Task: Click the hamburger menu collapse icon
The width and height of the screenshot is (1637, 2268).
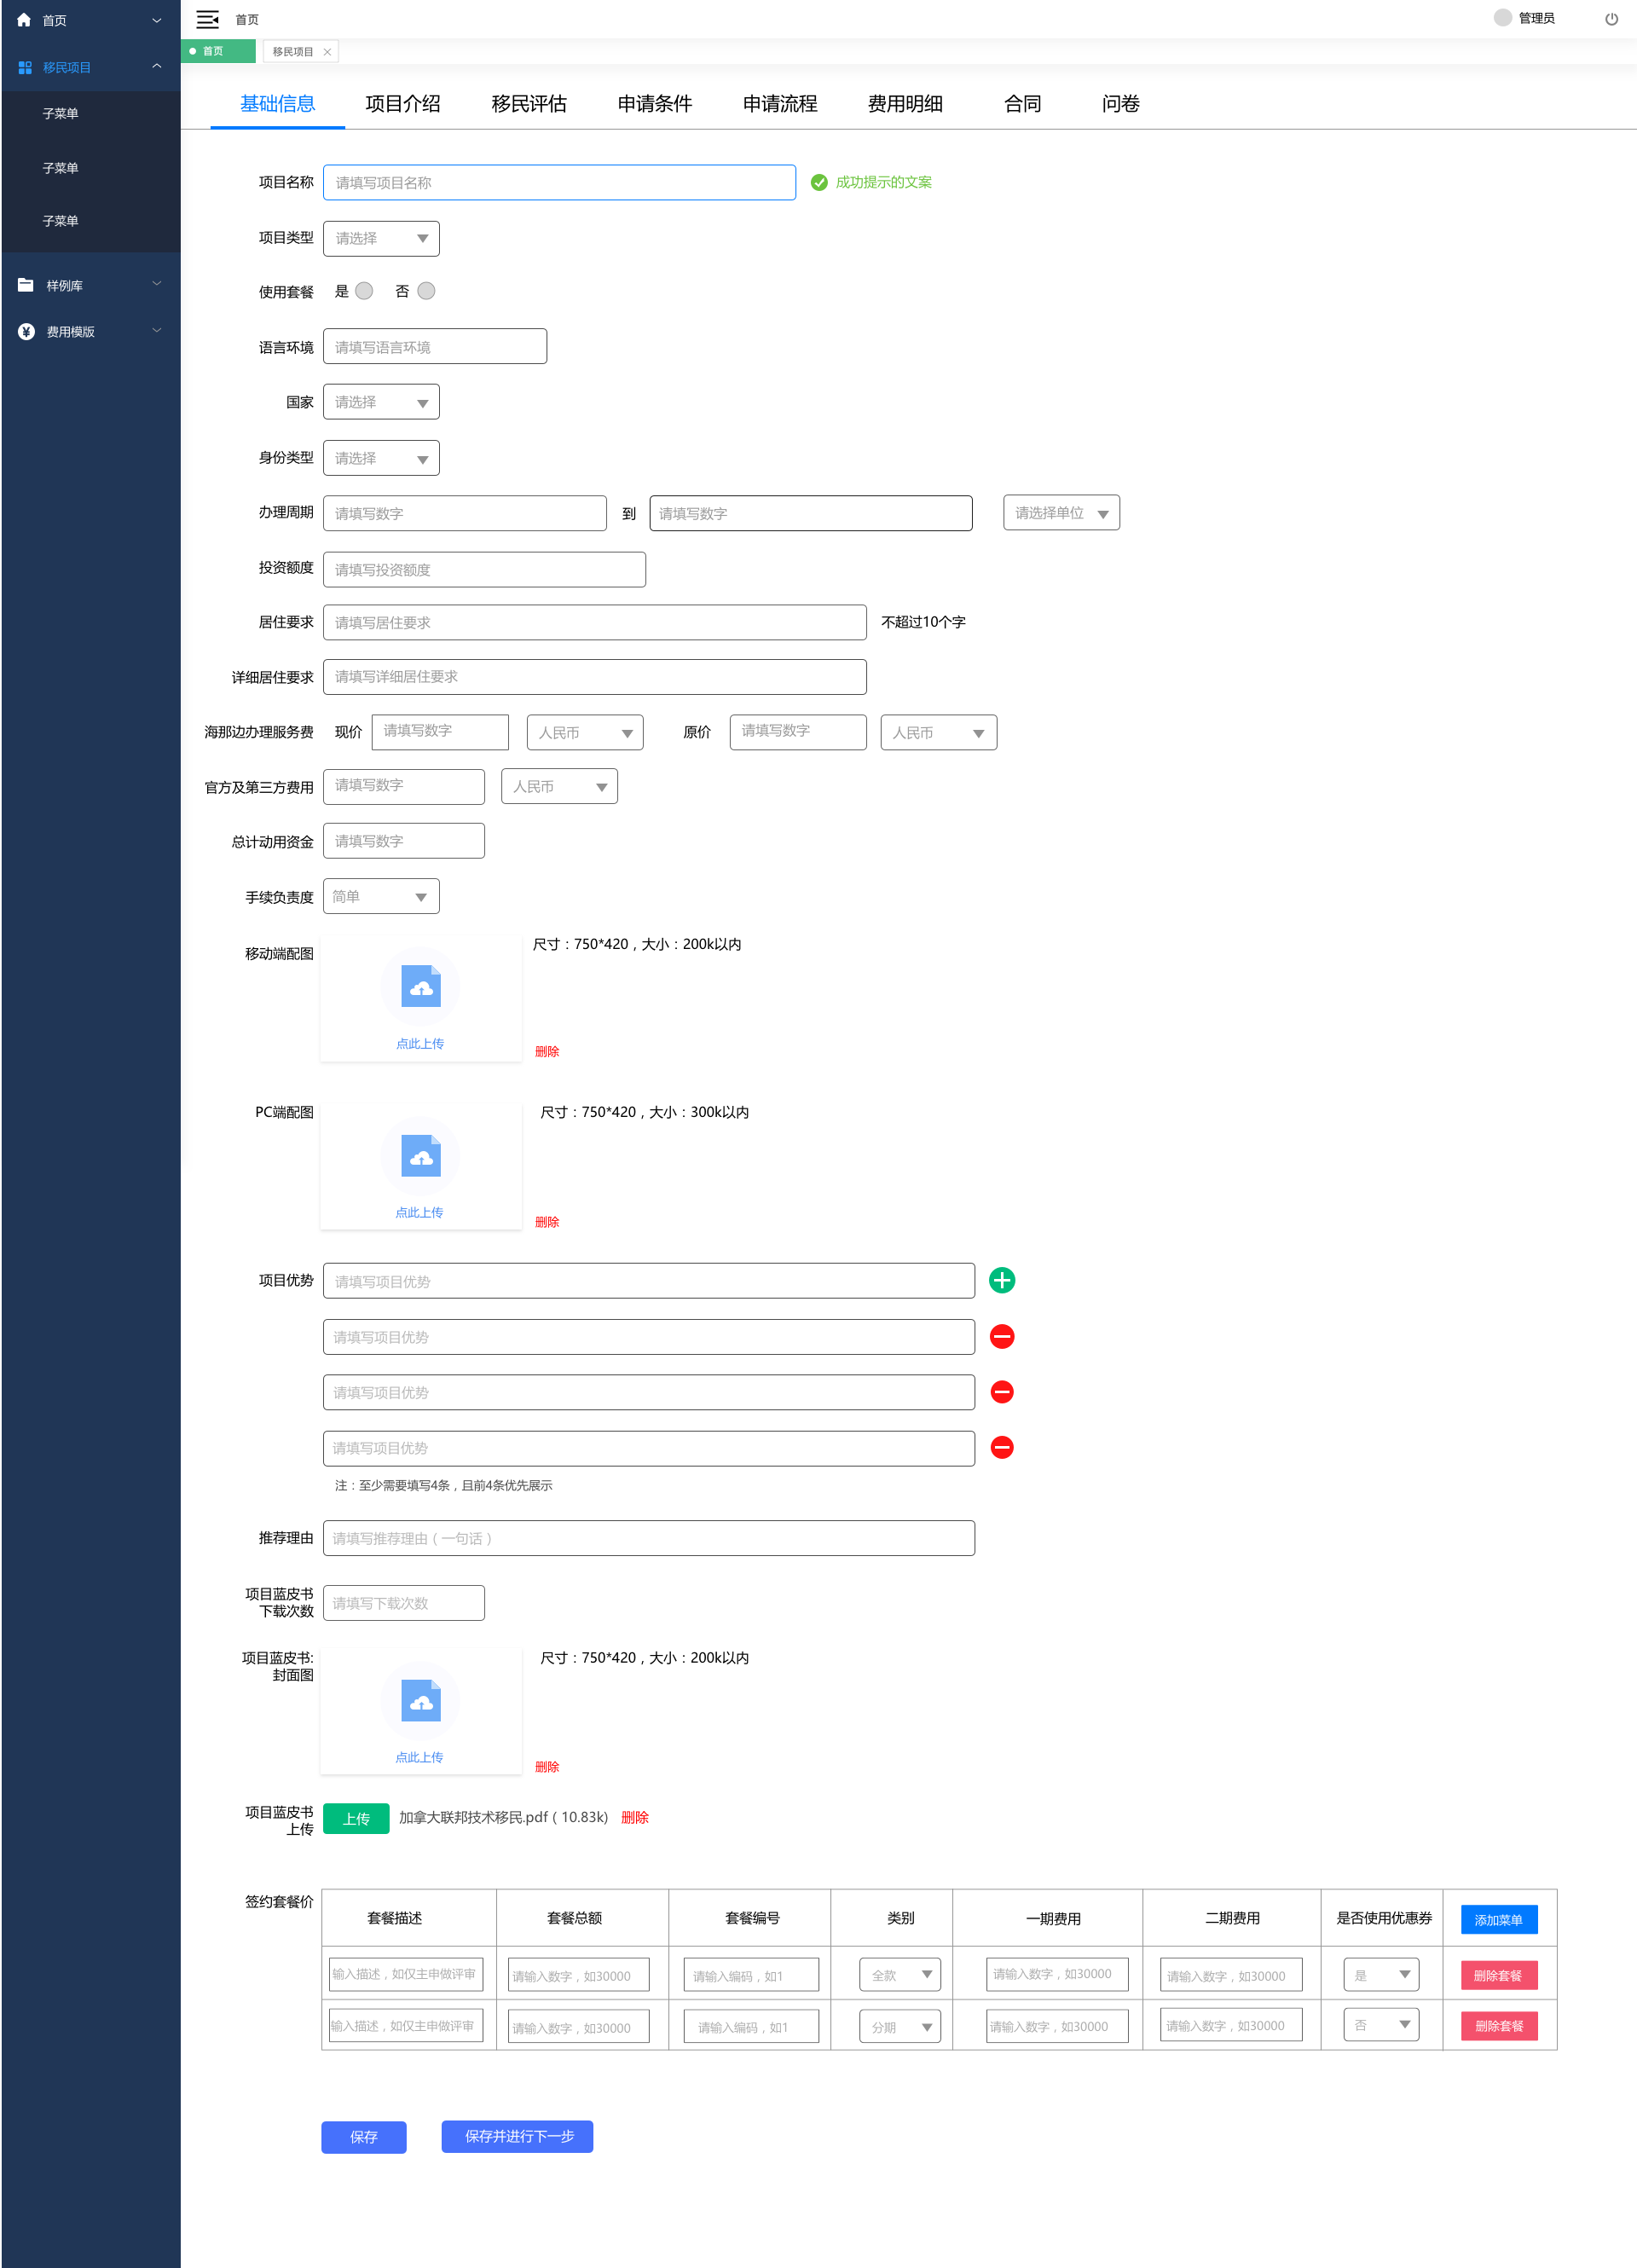Action: click(207, 19)
